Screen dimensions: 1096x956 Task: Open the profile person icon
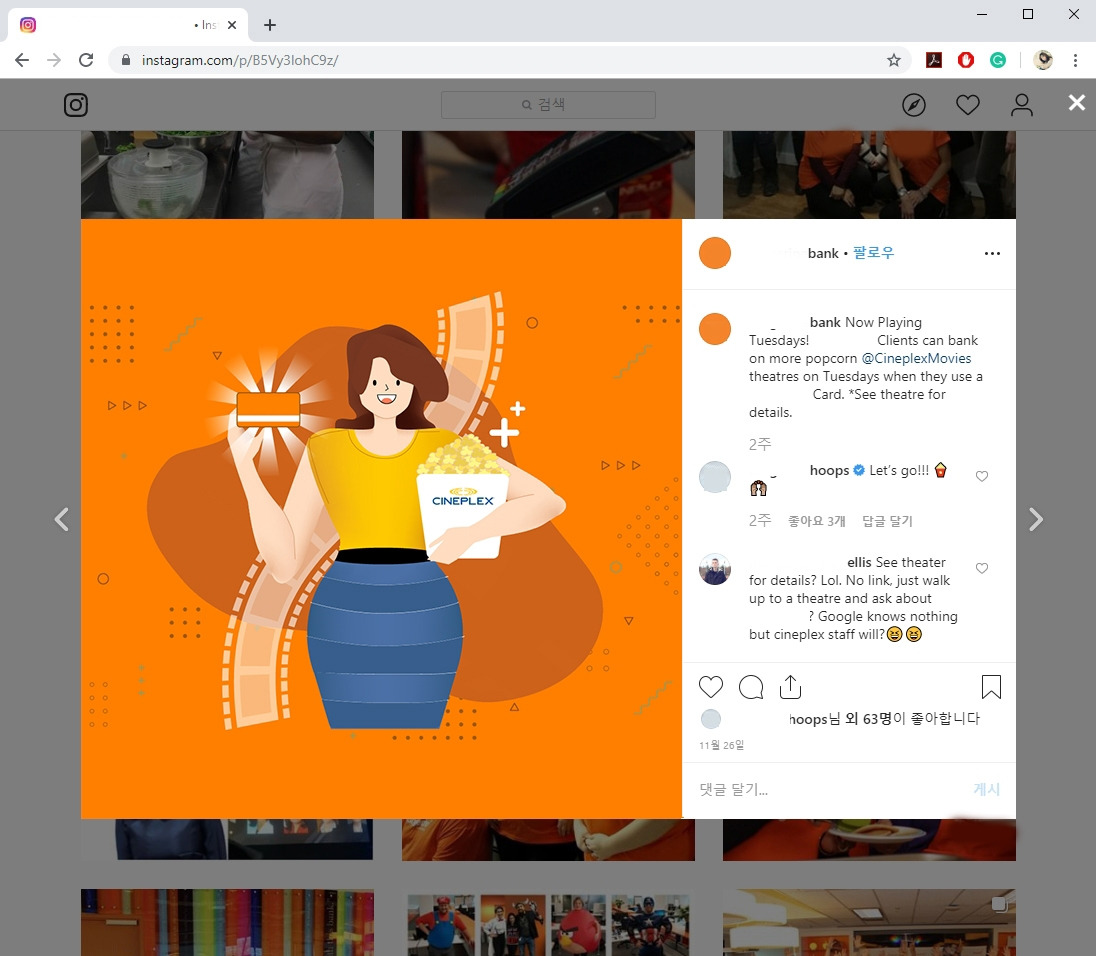pos(1021,105)
